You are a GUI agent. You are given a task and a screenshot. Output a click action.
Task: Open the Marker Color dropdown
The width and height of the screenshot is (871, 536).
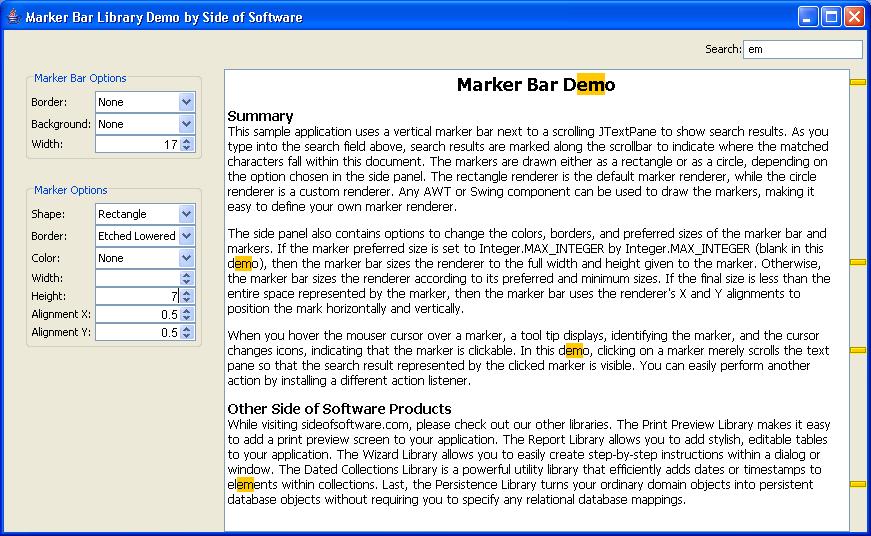click(186, 258)
